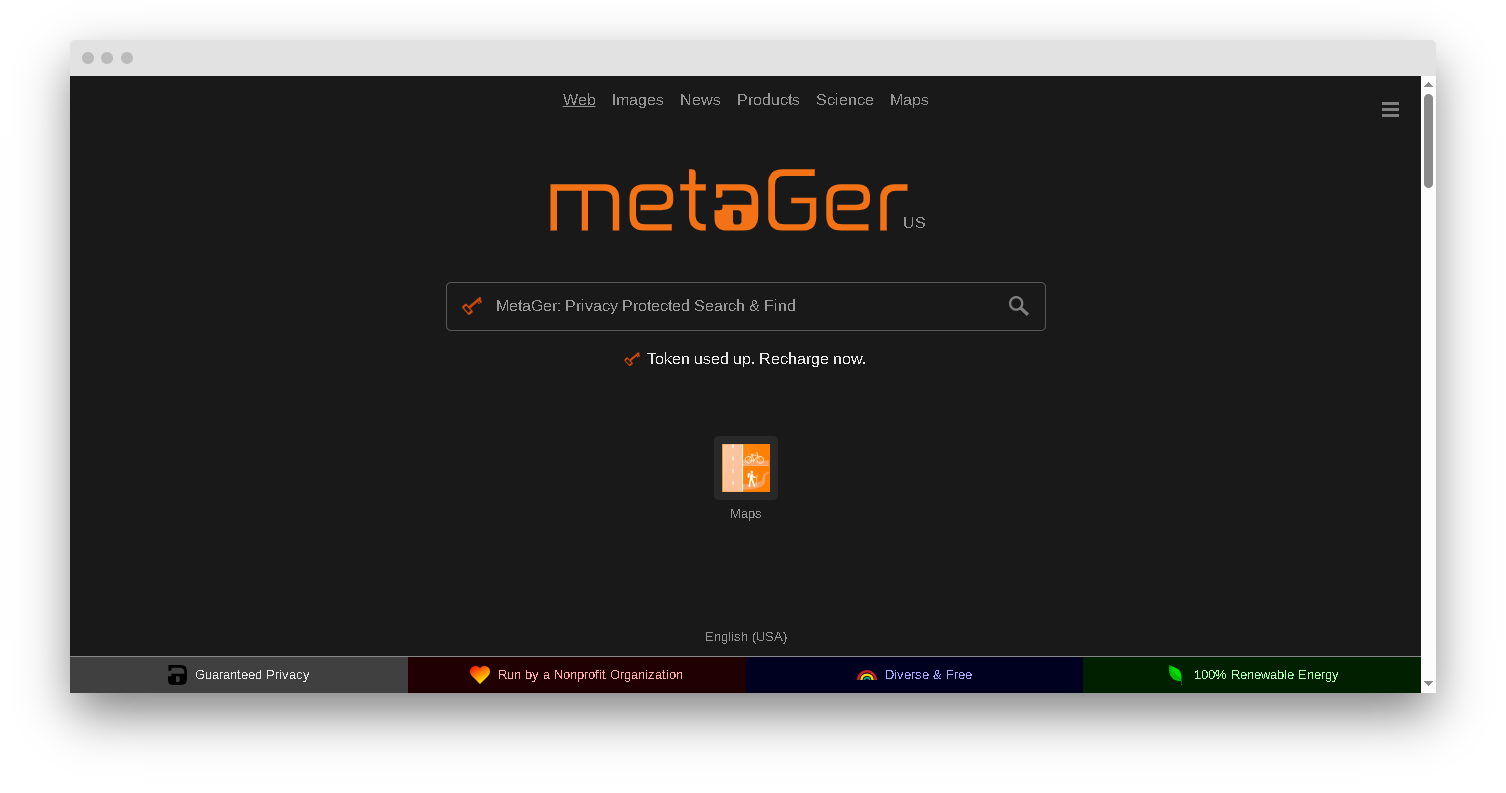Click the heart icon for Nonprofit Organization

click(x=480, y=675)
